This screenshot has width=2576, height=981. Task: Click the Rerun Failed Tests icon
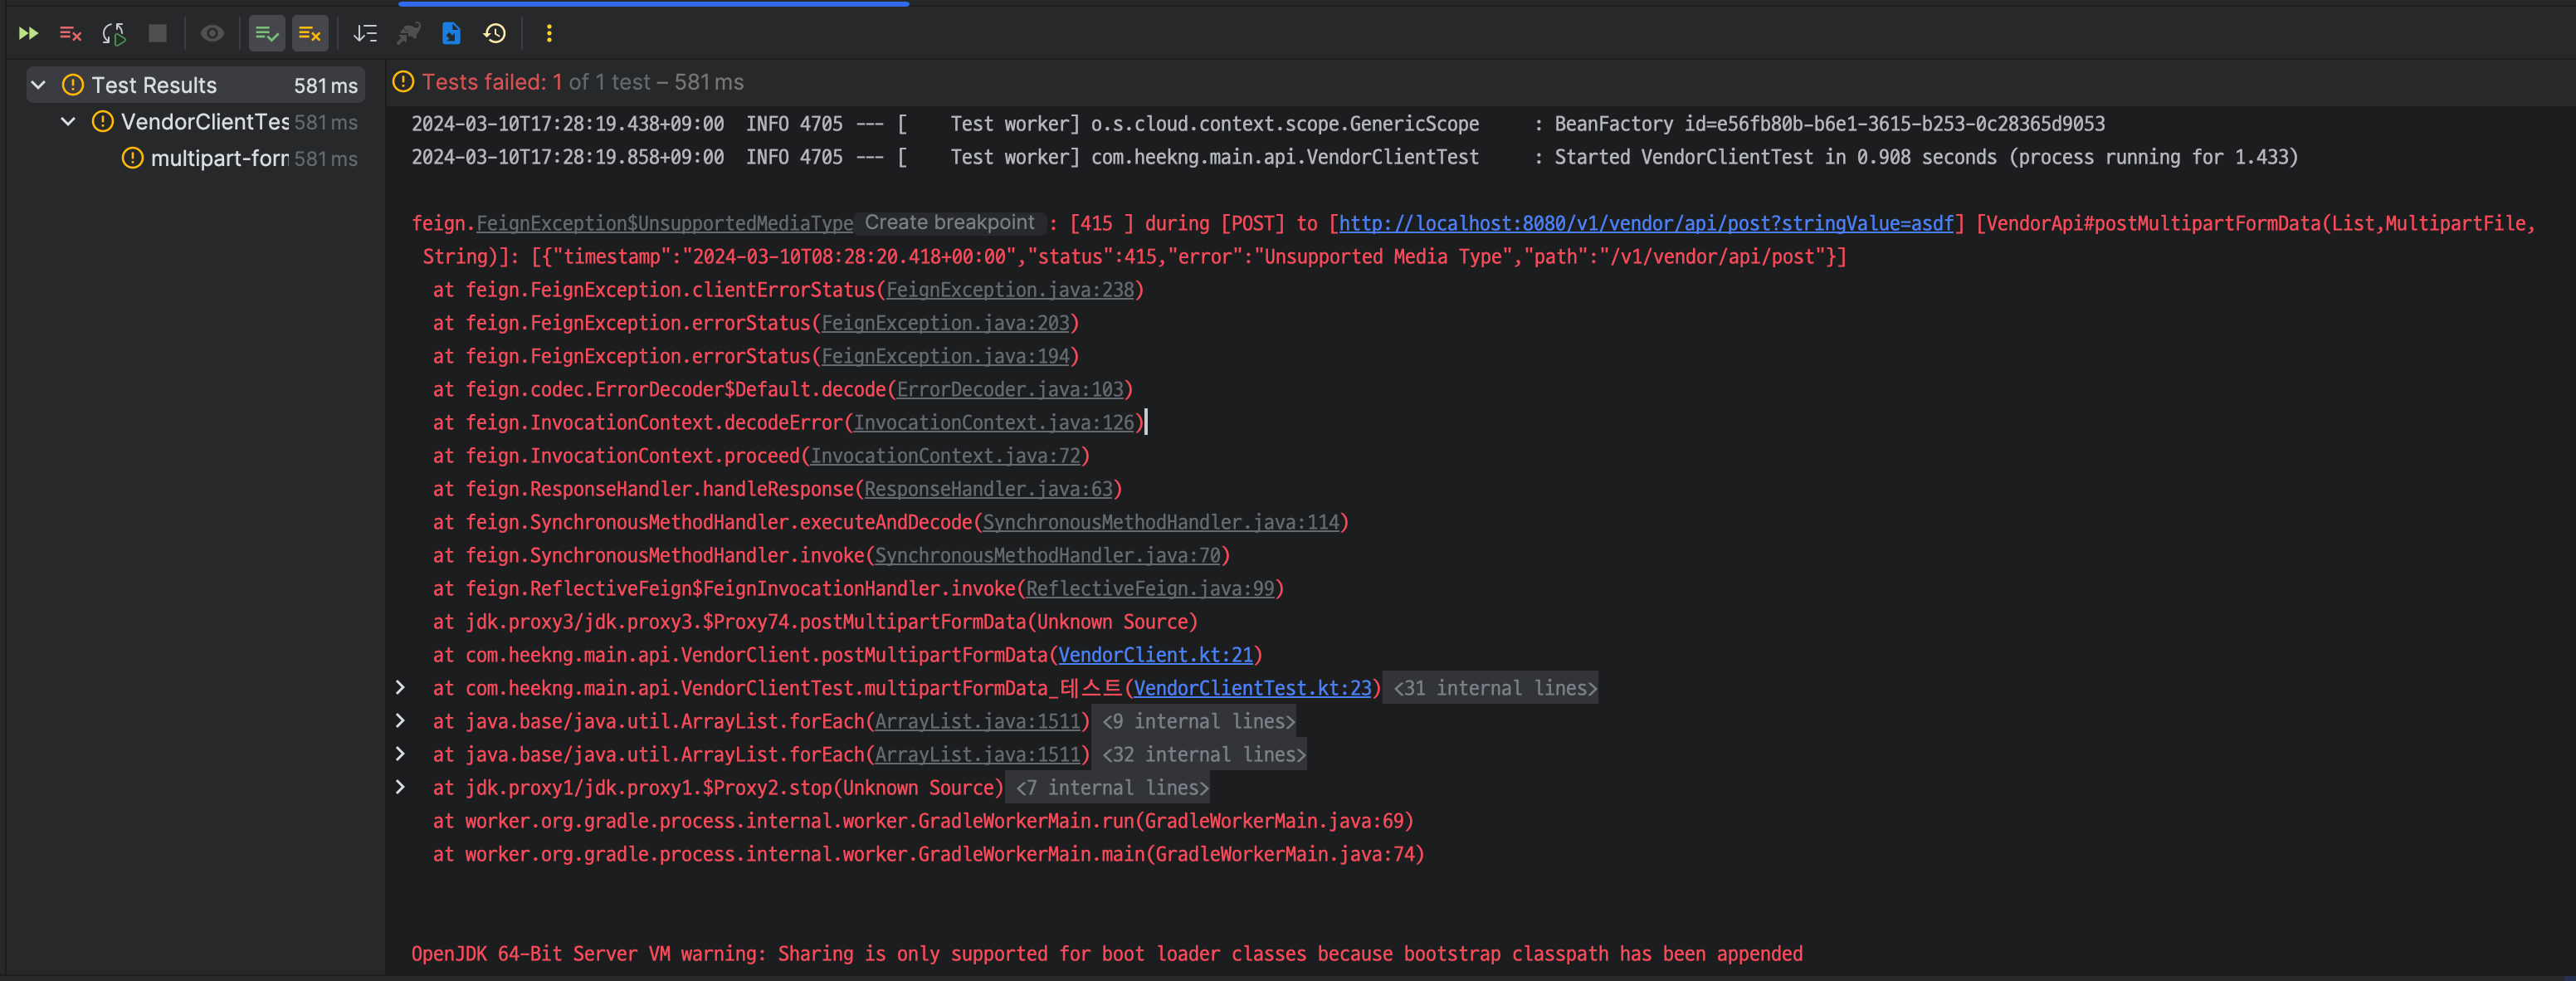click(x=70, y=33)
